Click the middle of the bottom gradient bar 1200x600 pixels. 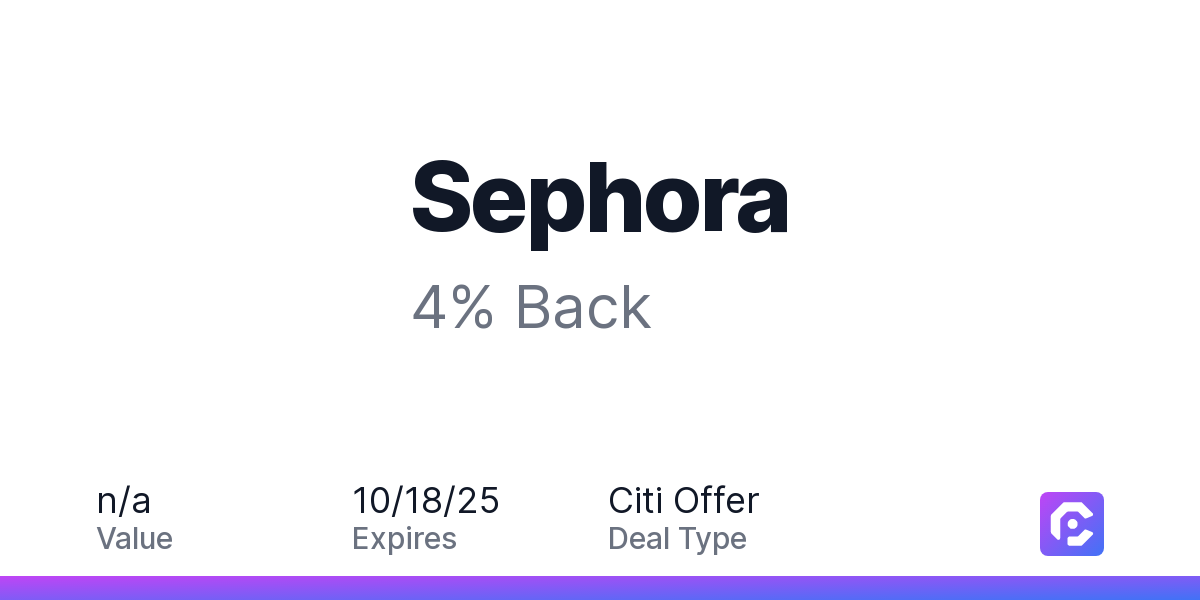click(600, 588)
